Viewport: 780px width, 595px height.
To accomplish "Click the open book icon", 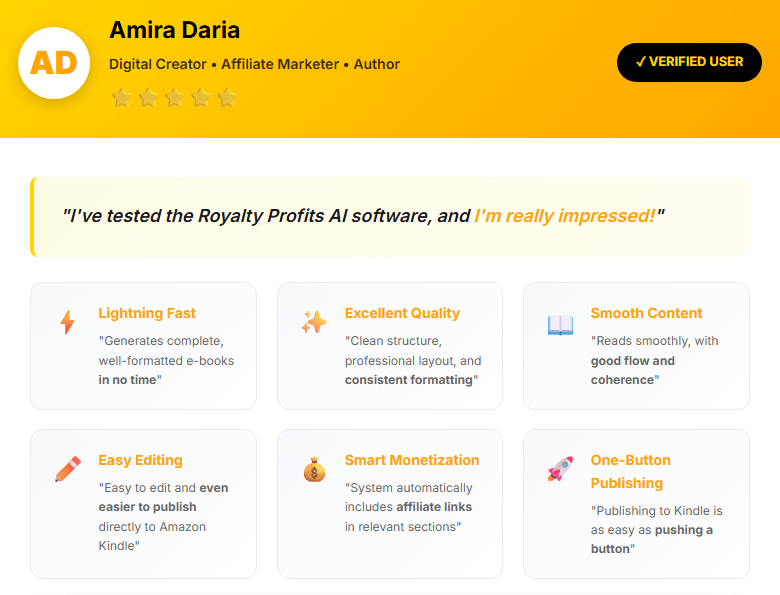I will [x=560, y=324].
